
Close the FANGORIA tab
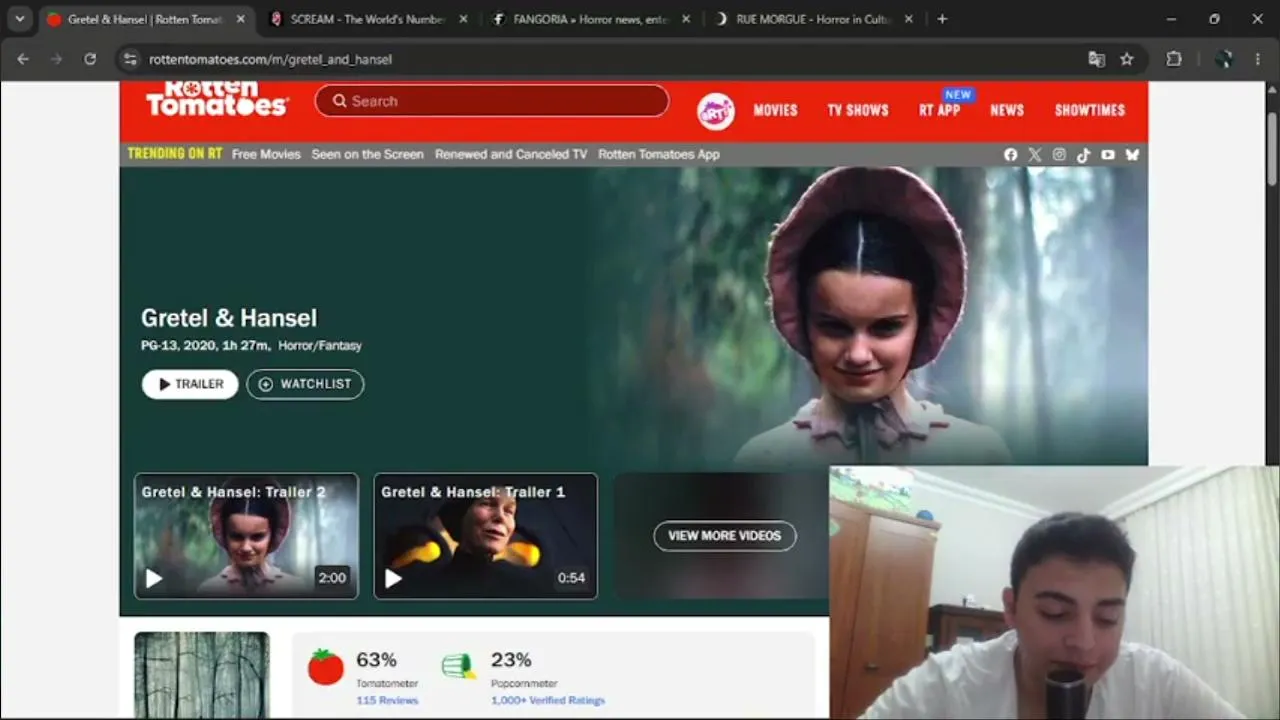tap(686, 19)
